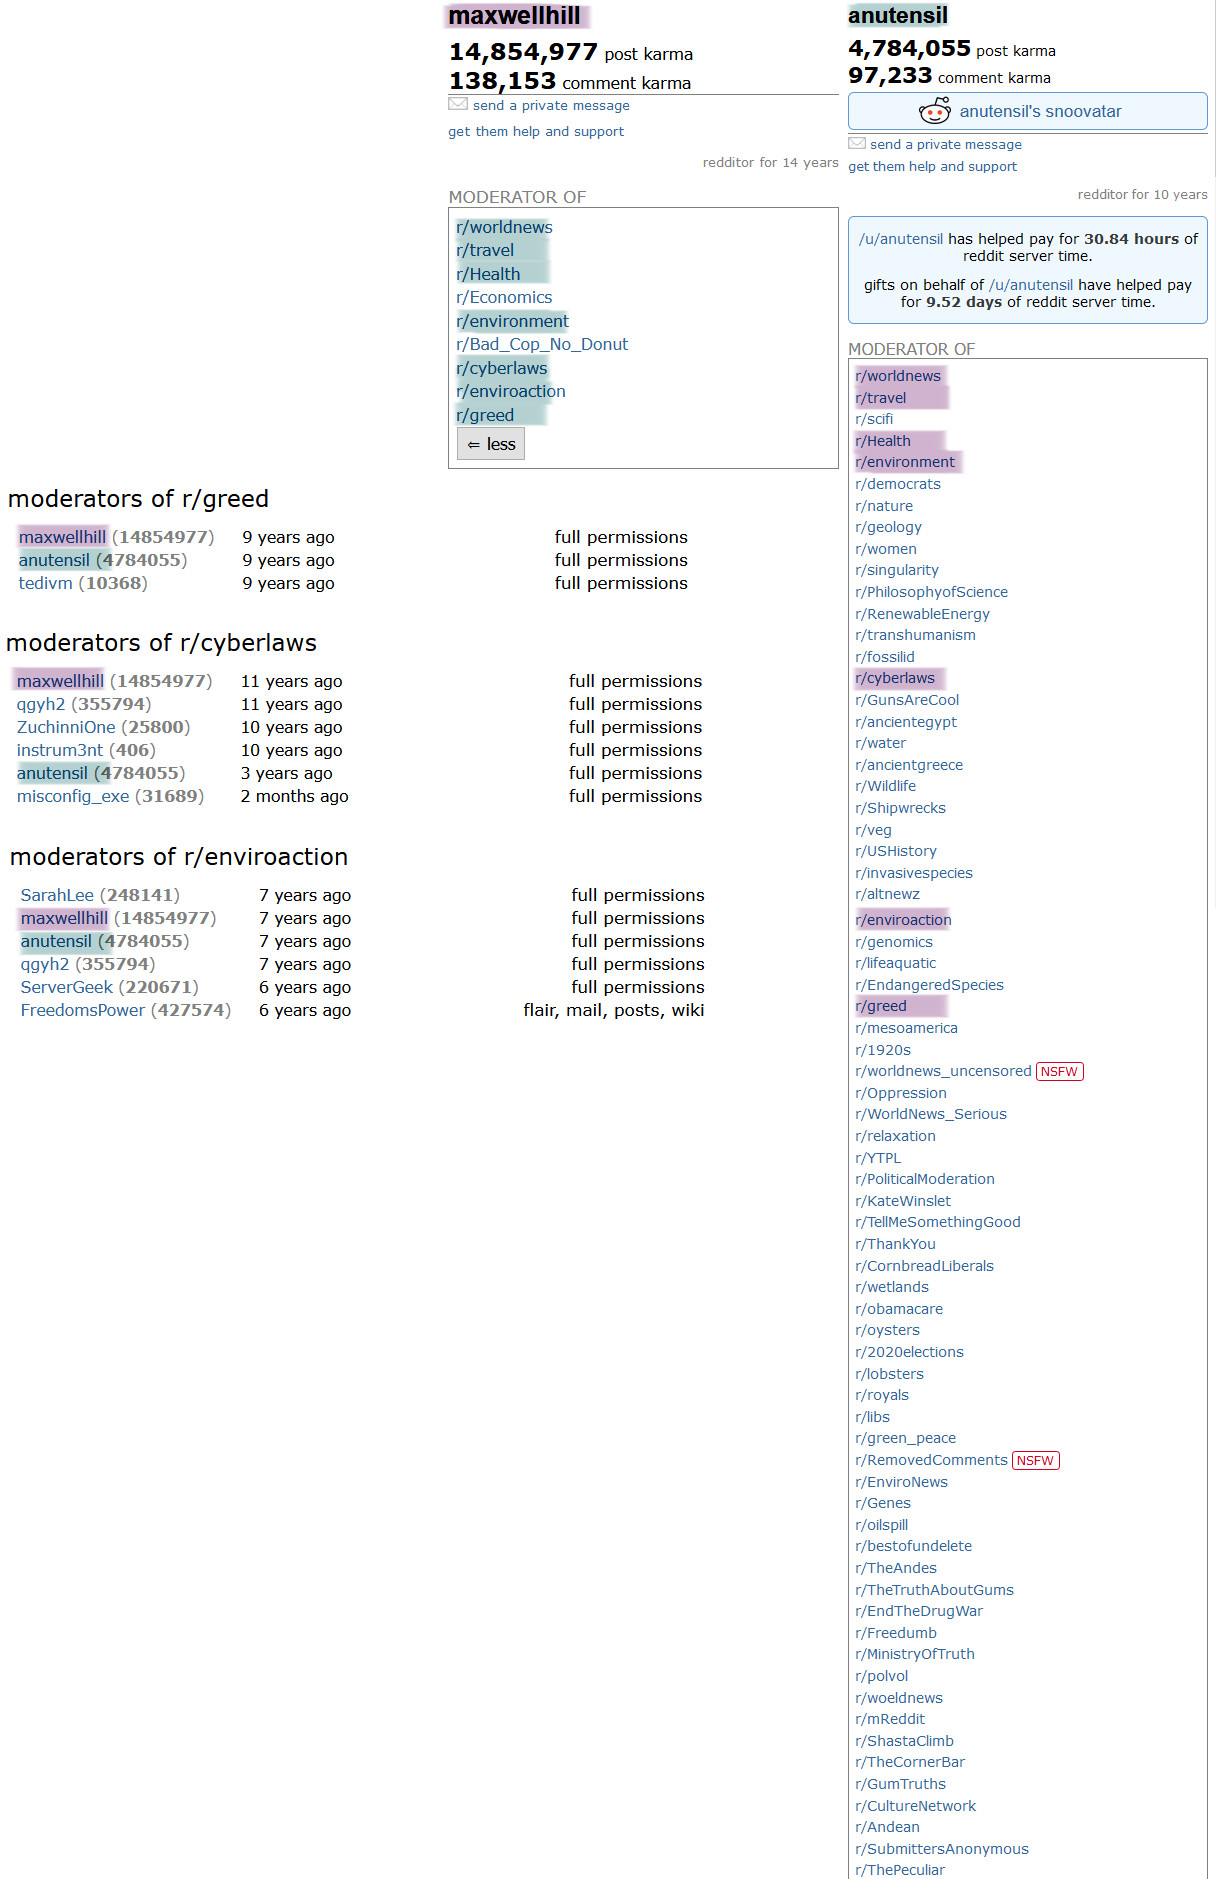The image size is (1216, 1879).
Task: Open r/ShastaClimb subreddit link
Action: (x=904, y=1741)
